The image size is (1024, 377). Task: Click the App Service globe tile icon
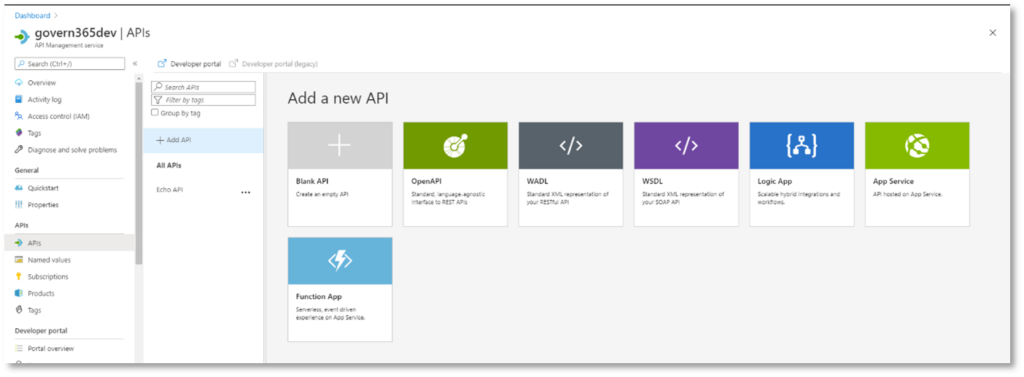[x=917, y=146]
